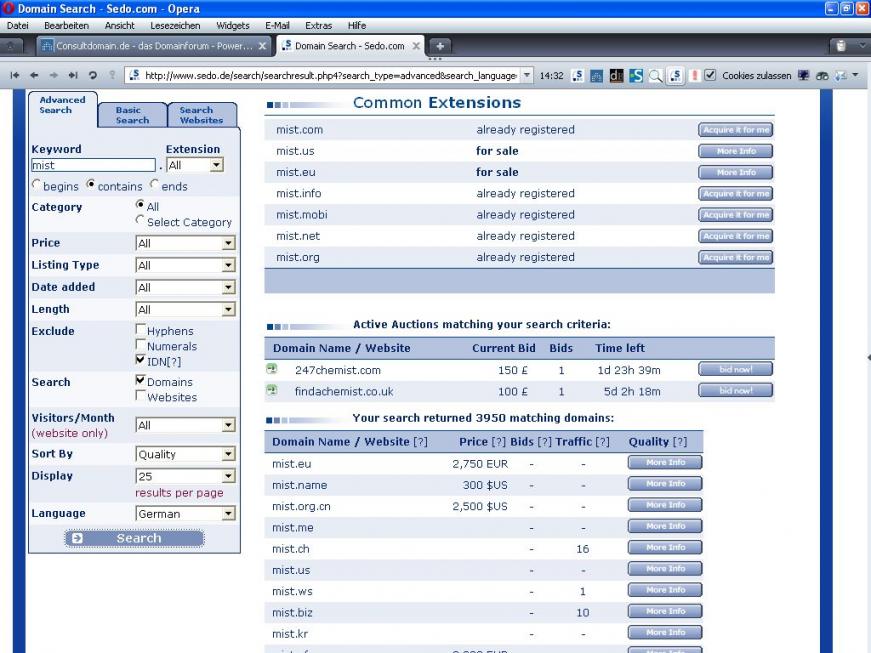Click the framed Sedo icon beside the magnifier
871x653 pixels.
[x=675, y=76]
